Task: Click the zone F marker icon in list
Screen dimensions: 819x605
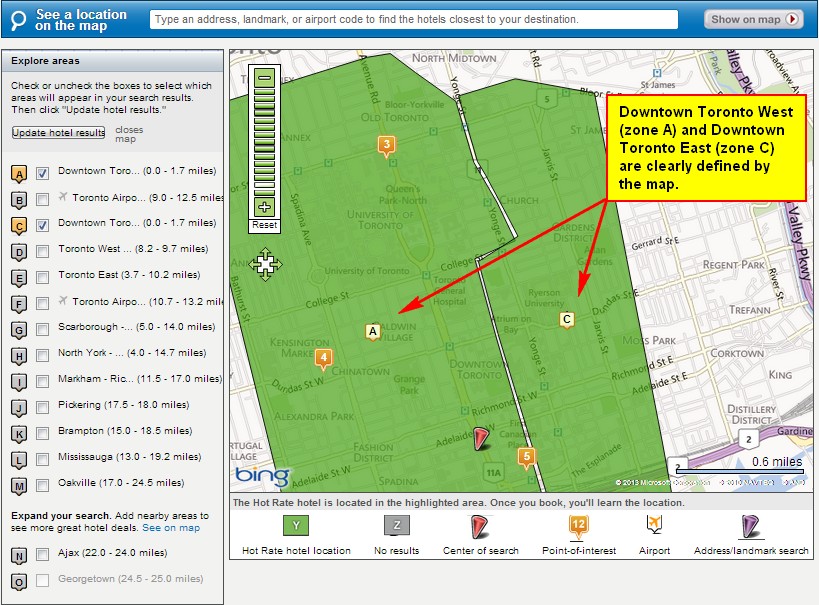Action: point(19,304)
